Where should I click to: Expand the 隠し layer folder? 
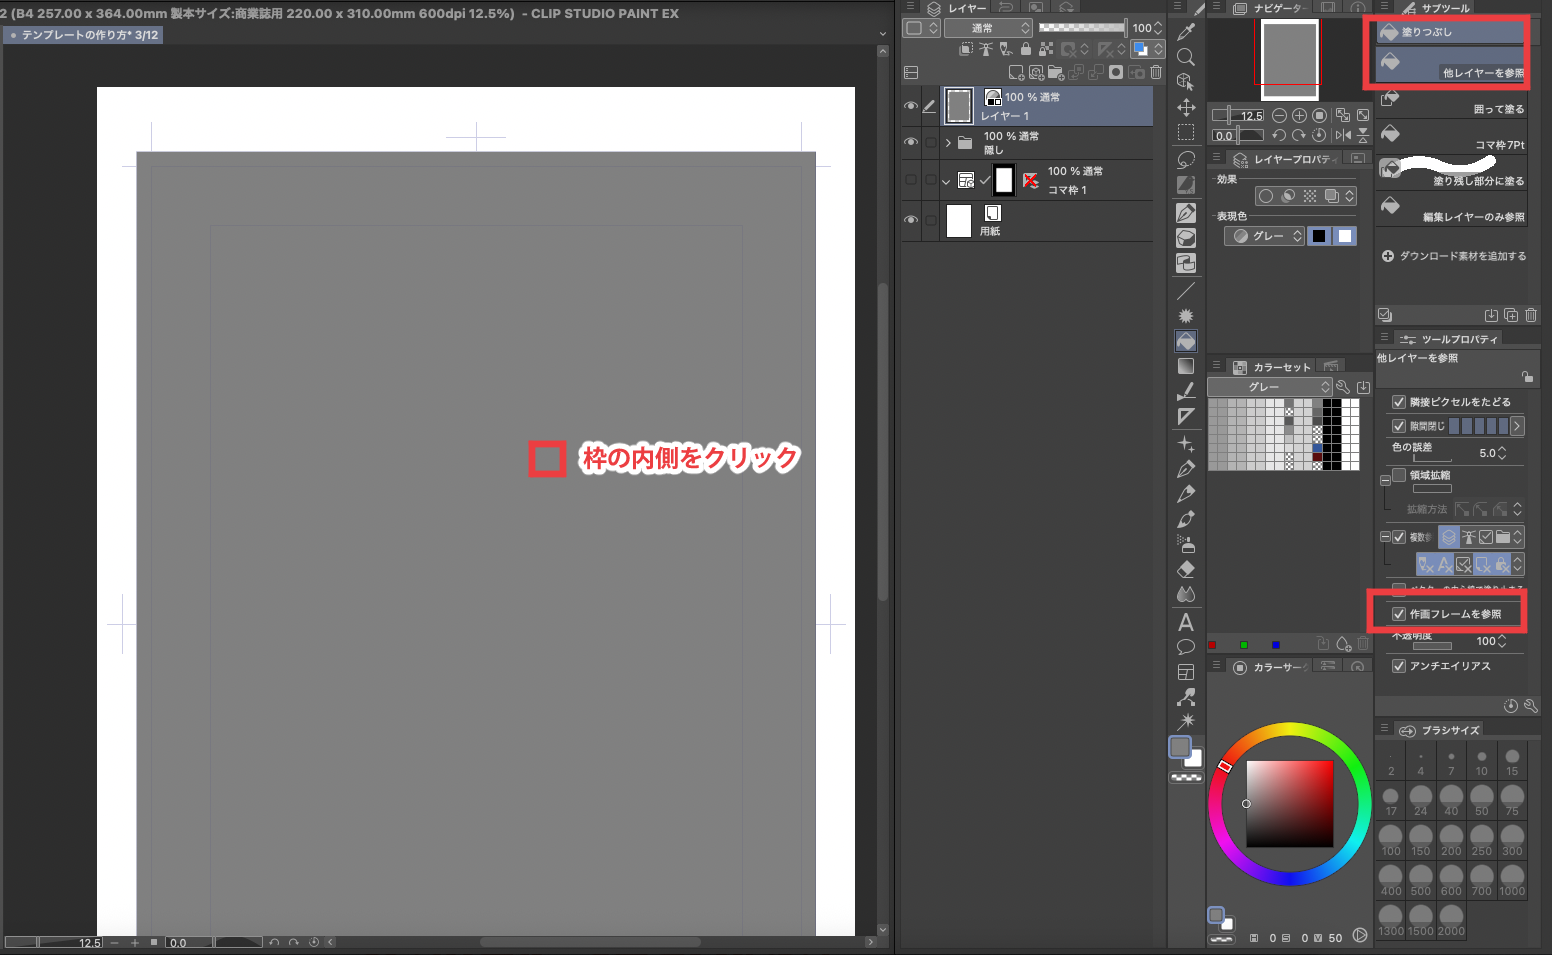point(948,143)
